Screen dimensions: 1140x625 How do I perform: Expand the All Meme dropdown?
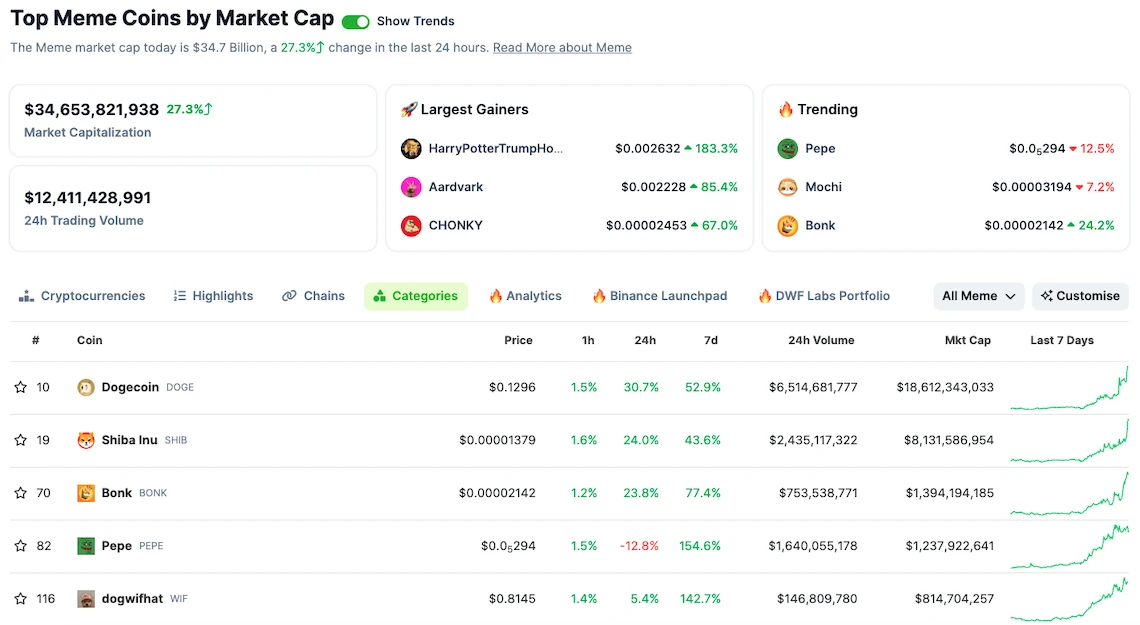979,297
